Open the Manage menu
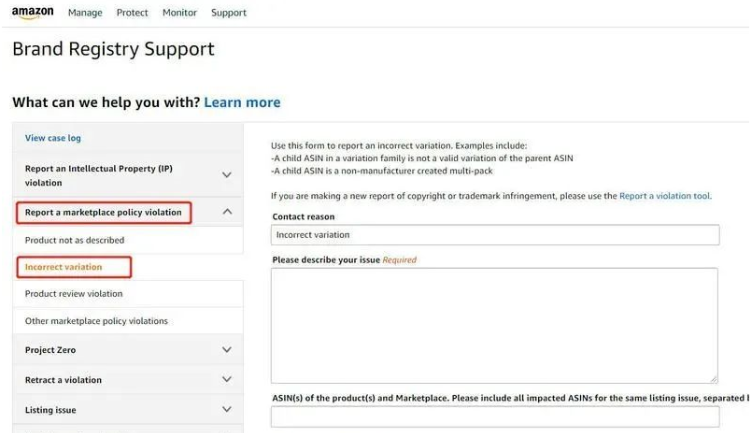This screenshot has width=754, height=433. point(85,13)
